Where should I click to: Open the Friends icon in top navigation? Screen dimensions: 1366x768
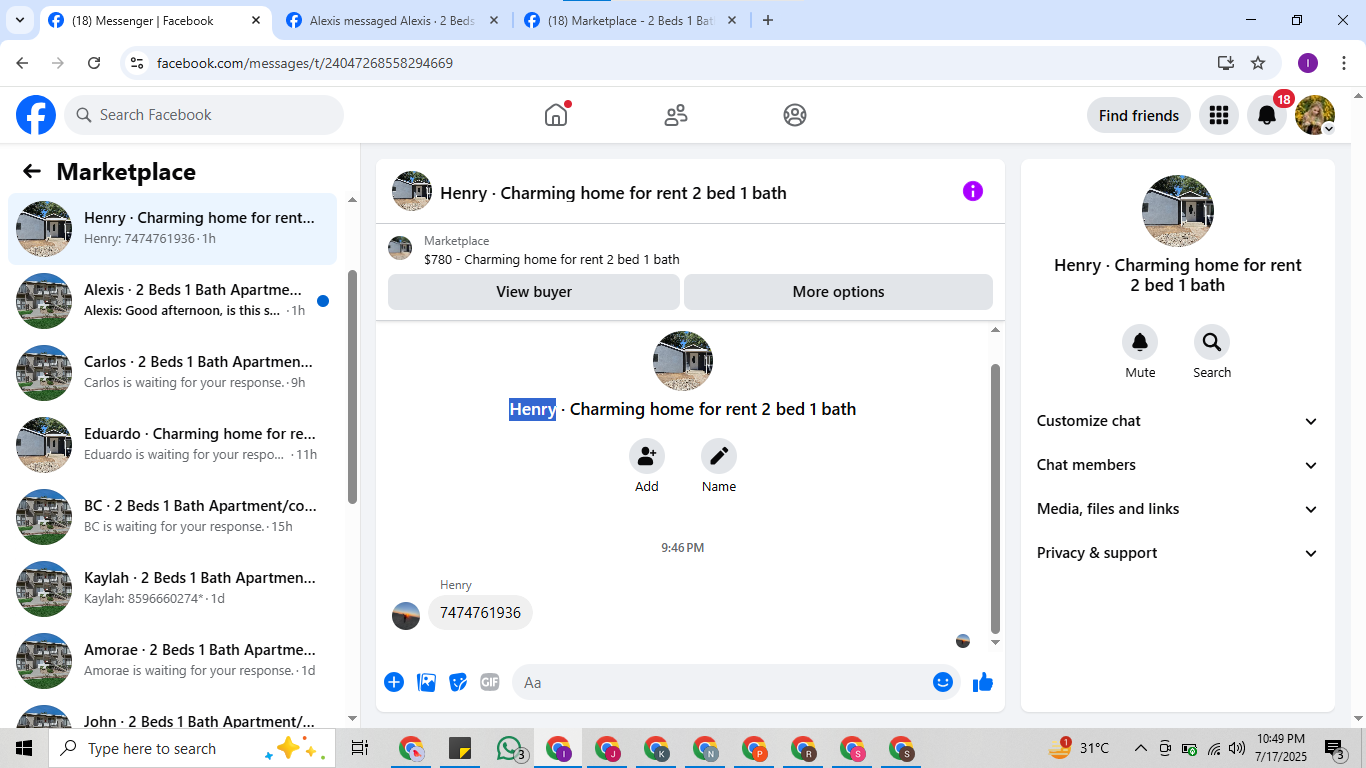coord(676,115)
